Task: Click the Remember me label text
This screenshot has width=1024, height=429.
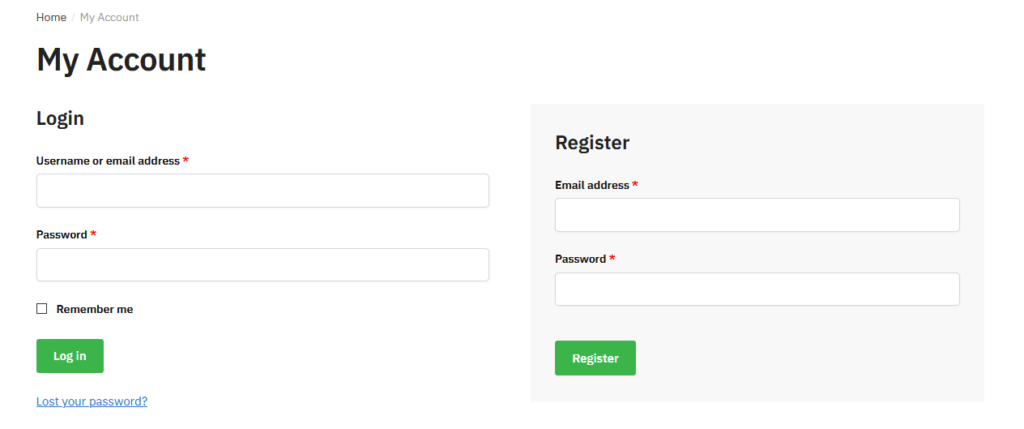Action: [94, 309]
